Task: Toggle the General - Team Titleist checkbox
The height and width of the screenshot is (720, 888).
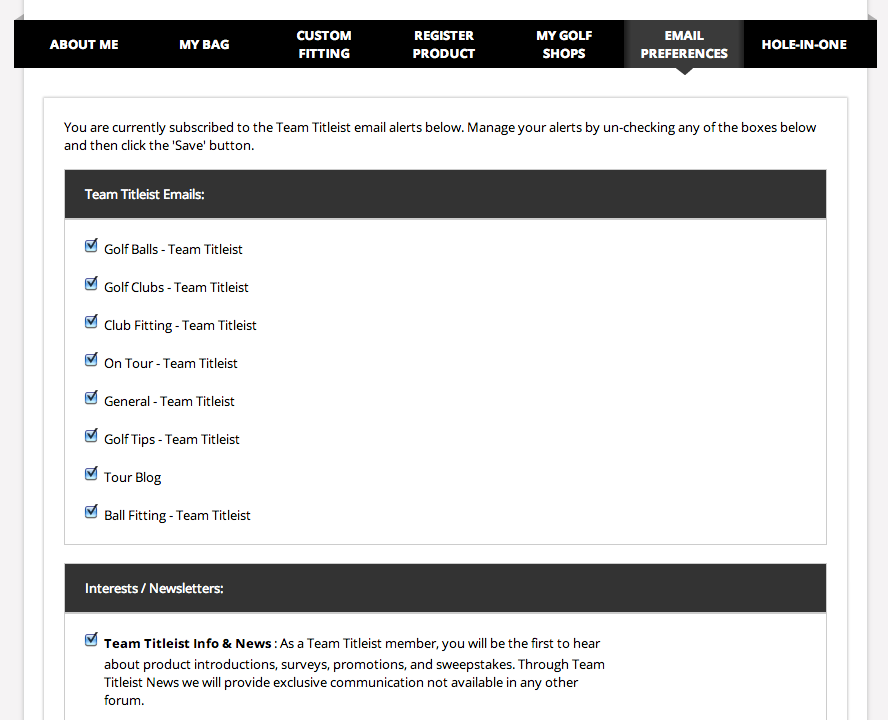Action: coord(91,398)
